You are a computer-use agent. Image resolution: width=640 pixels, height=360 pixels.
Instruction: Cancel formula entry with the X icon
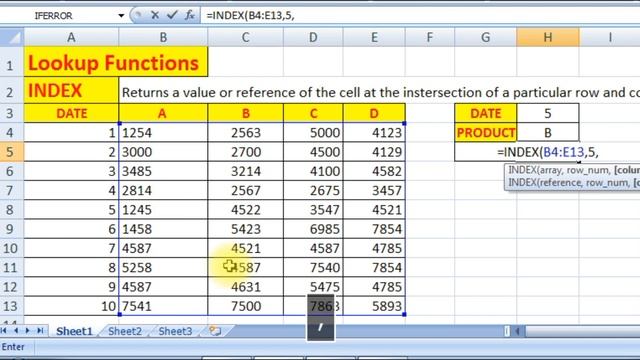[x=155, y=16]
